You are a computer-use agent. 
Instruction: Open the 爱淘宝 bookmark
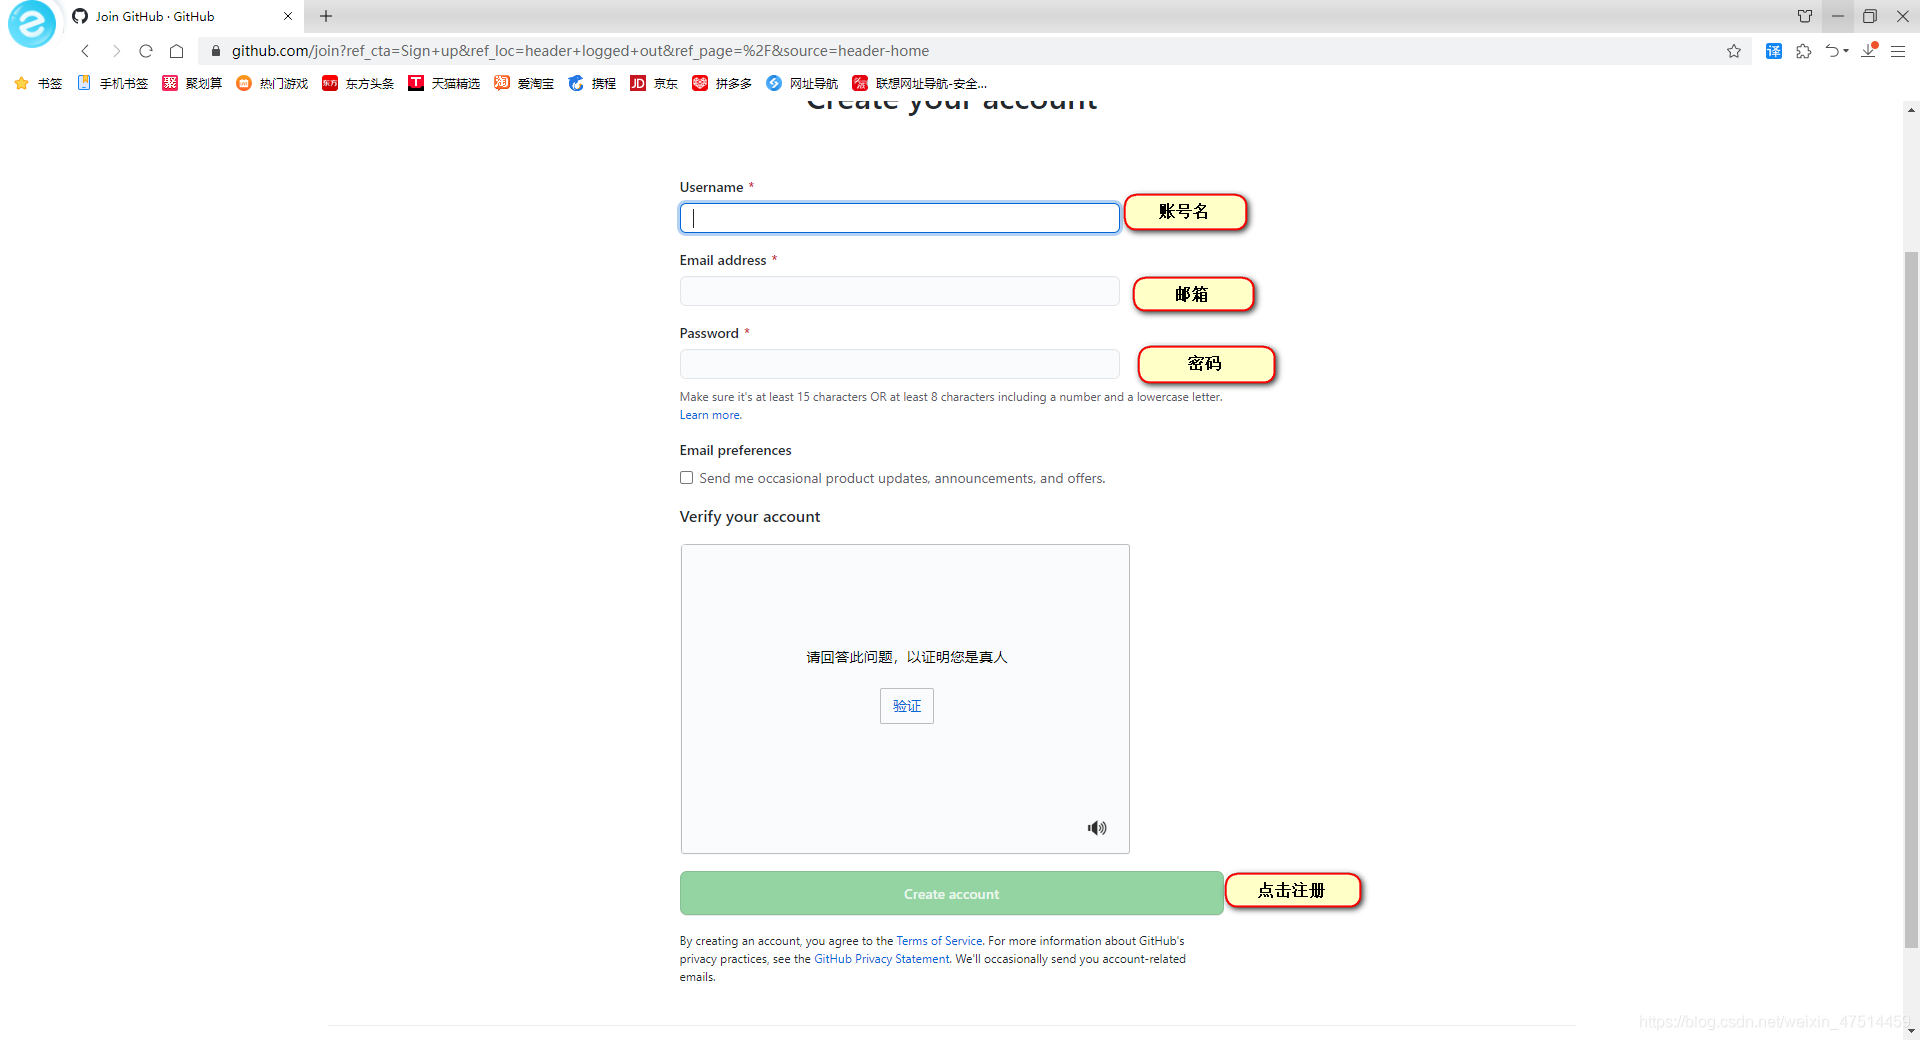click(x=524, y=83)
